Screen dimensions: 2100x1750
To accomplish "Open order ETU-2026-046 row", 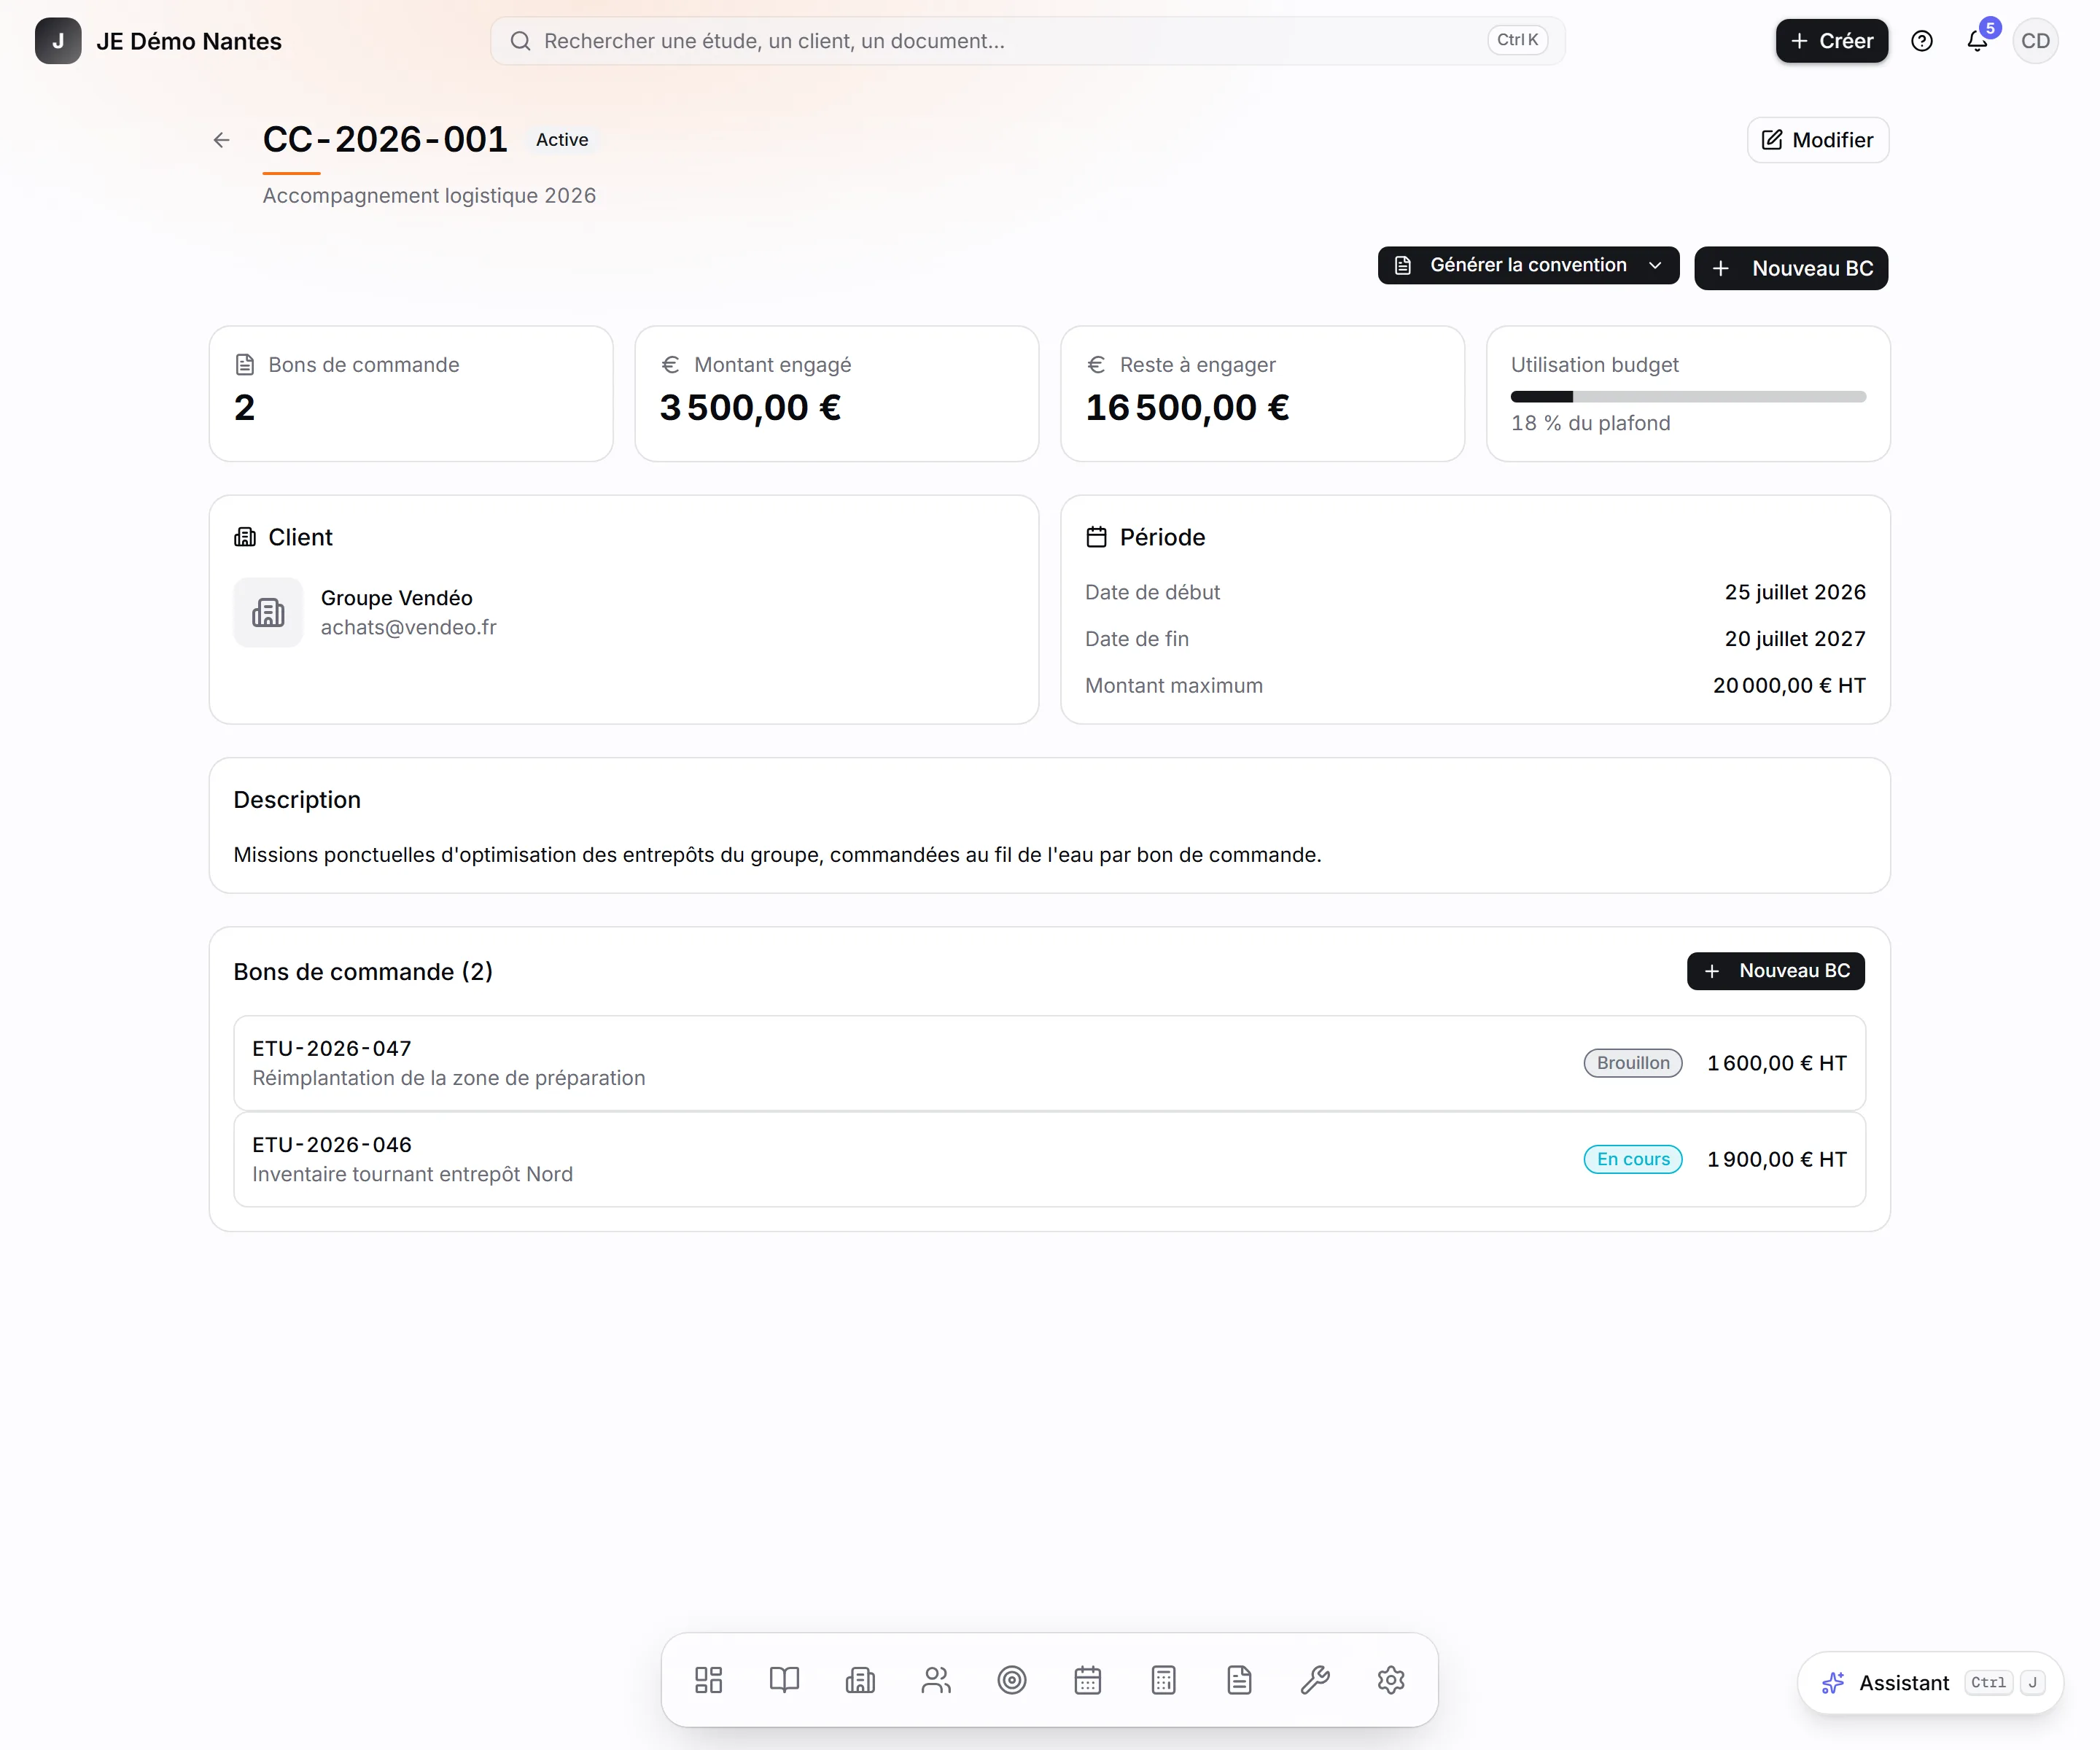I will [x=1049, y=1159].
